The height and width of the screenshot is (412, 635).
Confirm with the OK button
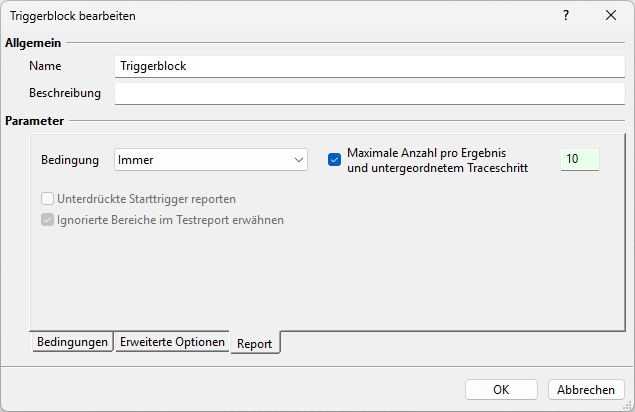pyautogui.click(x=501, y=390)
